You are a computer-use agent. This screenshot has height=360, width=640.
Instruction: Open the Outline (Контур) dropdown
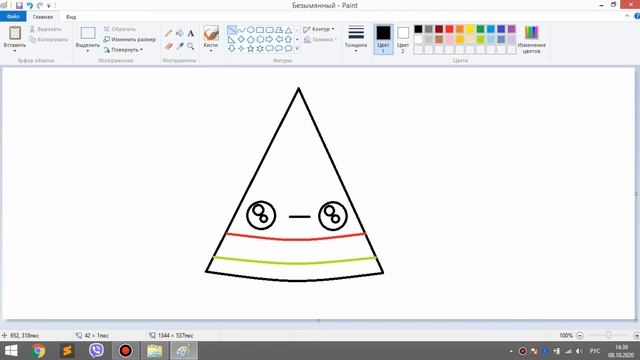(319, 29)
